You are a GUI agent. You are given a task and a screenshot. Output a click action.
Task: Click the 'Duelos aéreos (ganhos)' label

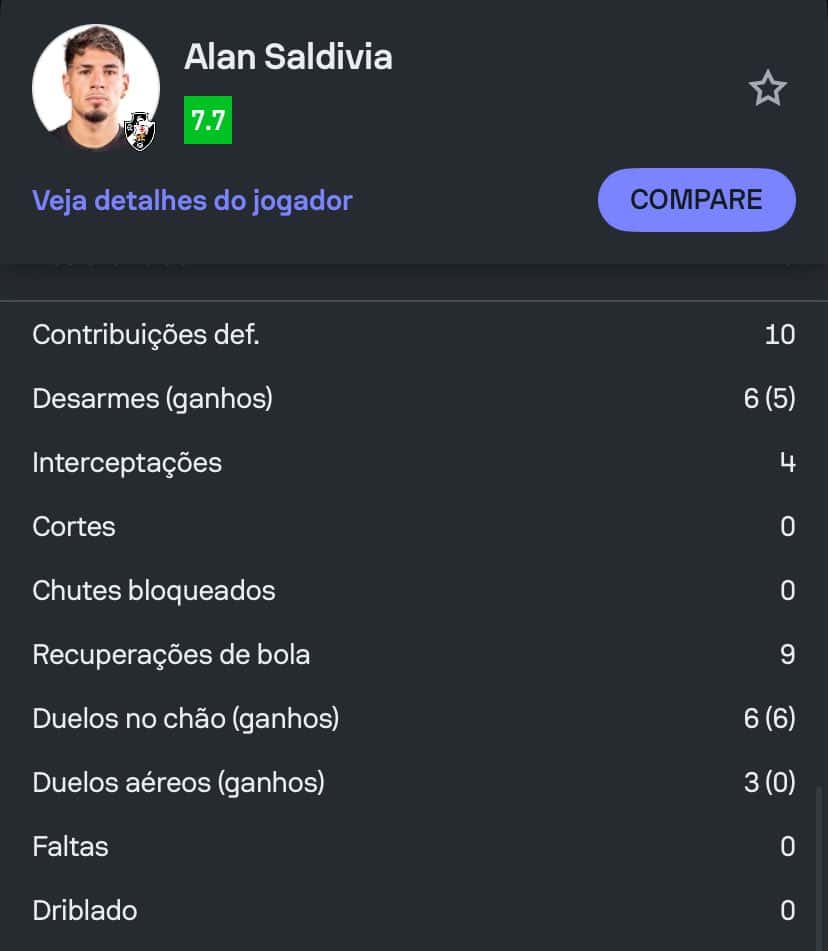[178, 782]
